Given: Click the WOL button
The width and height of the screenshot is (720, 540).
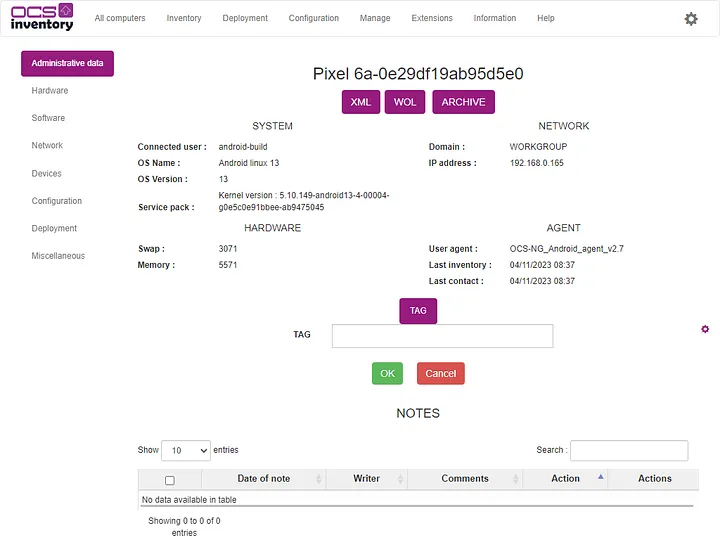Looking at the screenshot, I should pyautogui.click(x=405, y=102).
